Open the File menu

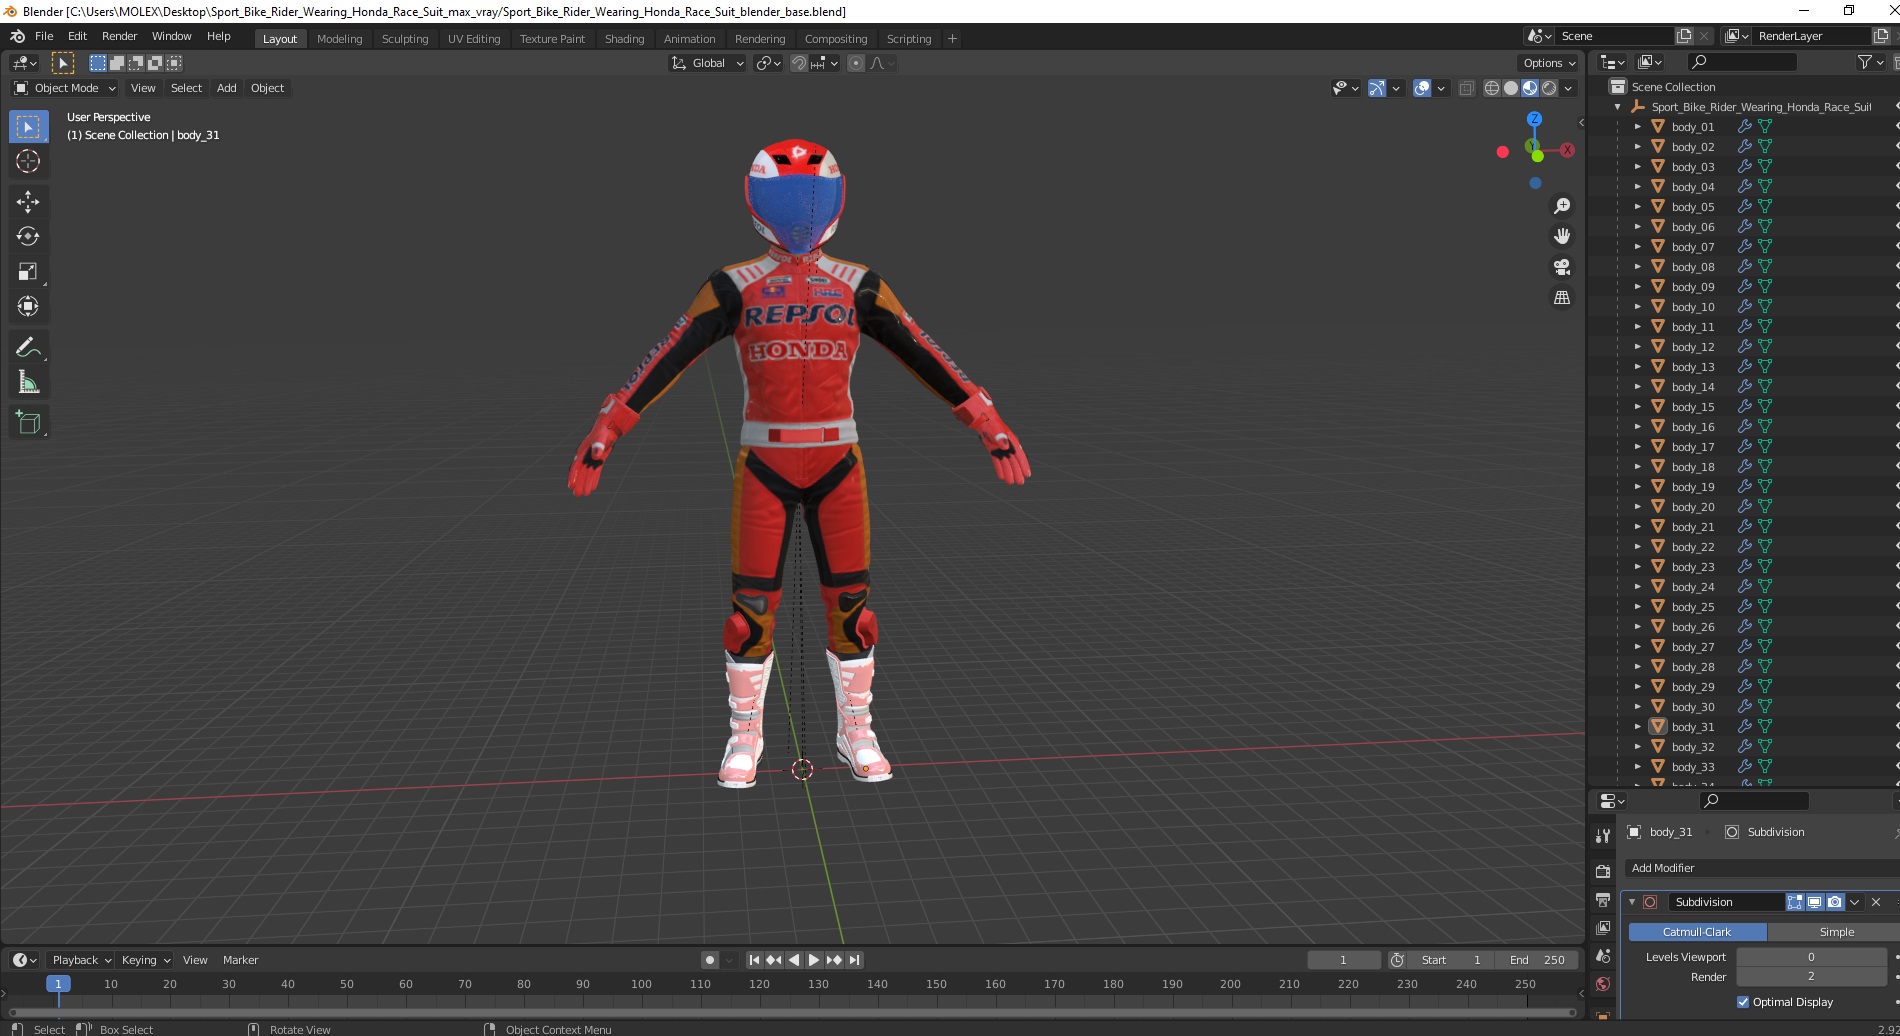(44, 36)
